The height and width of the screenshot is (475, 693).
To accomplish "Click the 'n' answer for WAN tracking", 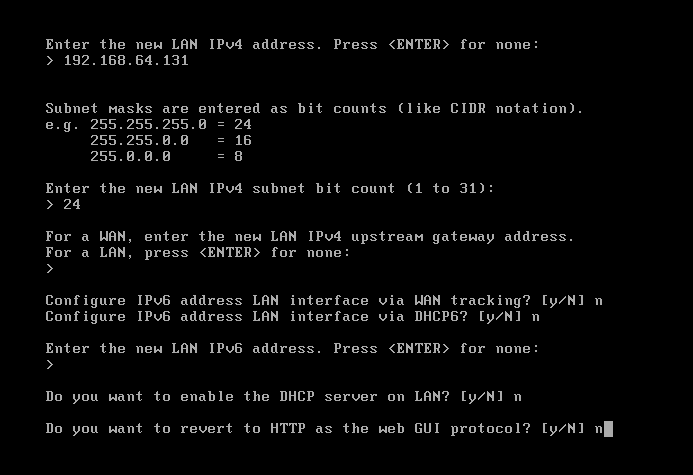I will pyautogui.click(x=598, y=302).
